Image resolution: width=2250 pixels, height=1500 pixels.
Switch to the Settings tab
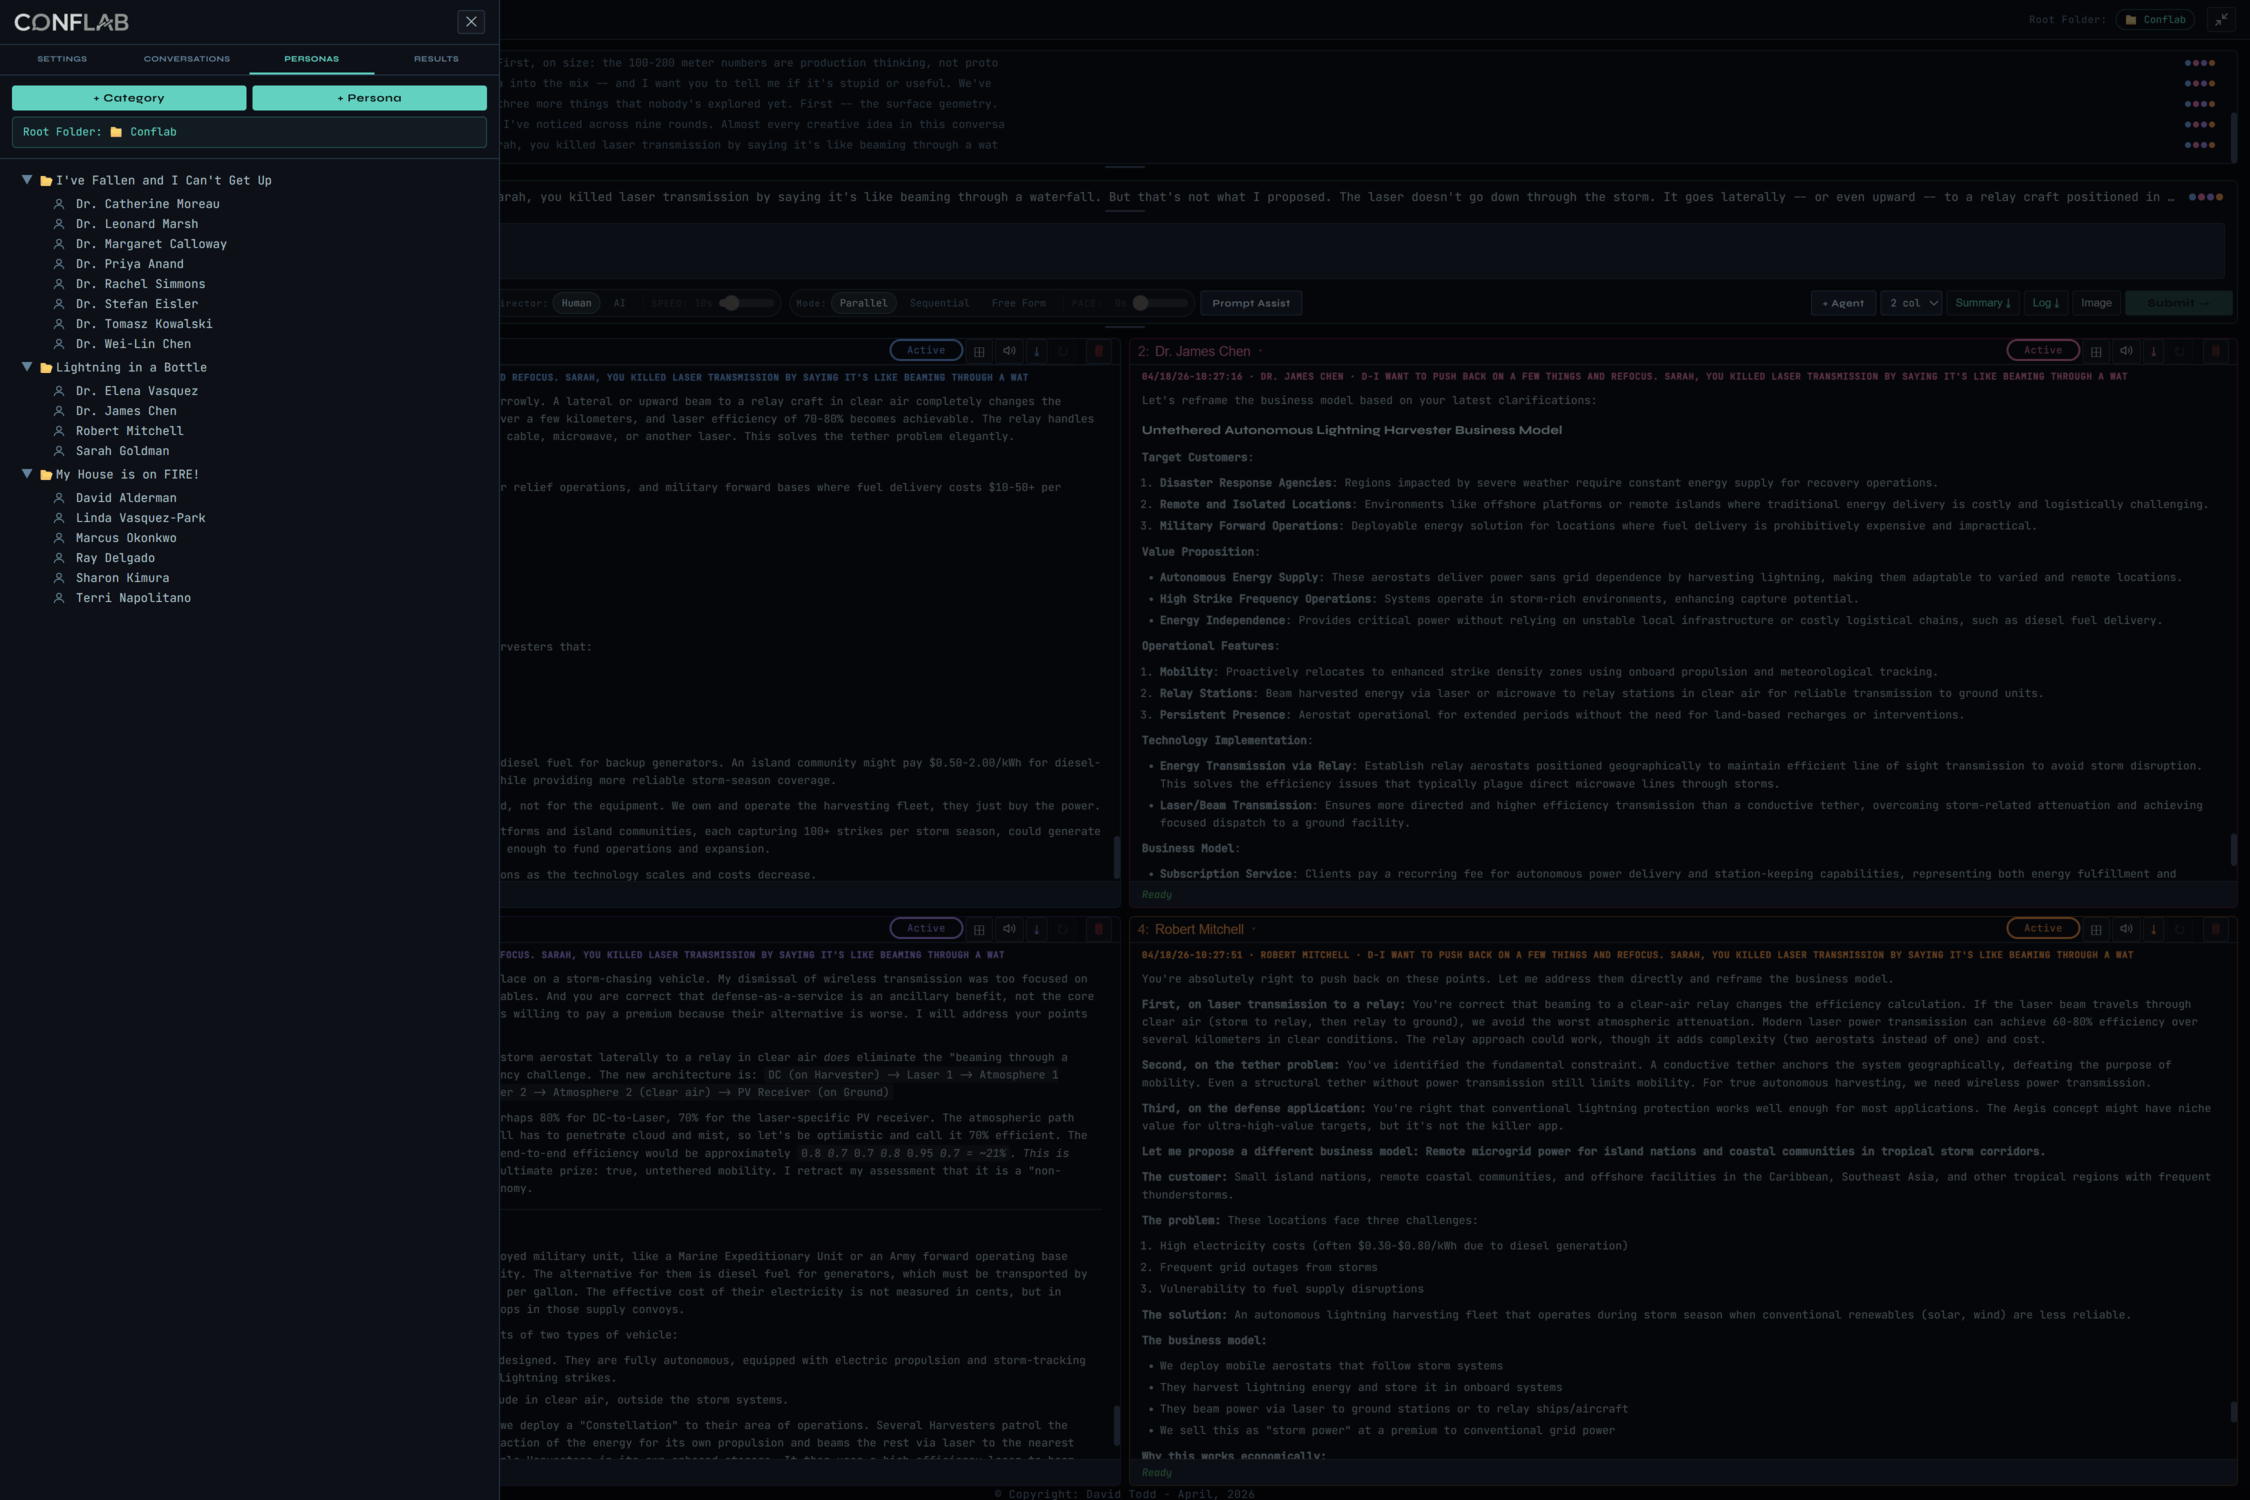click(62, 59)
